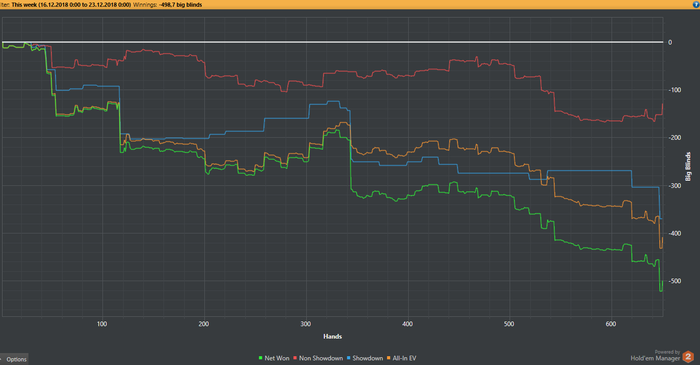Click the 'Winnings: -498,7 big blinds' text
The height and width of the screenshot is (365, 700).
(x=167, y=4)
